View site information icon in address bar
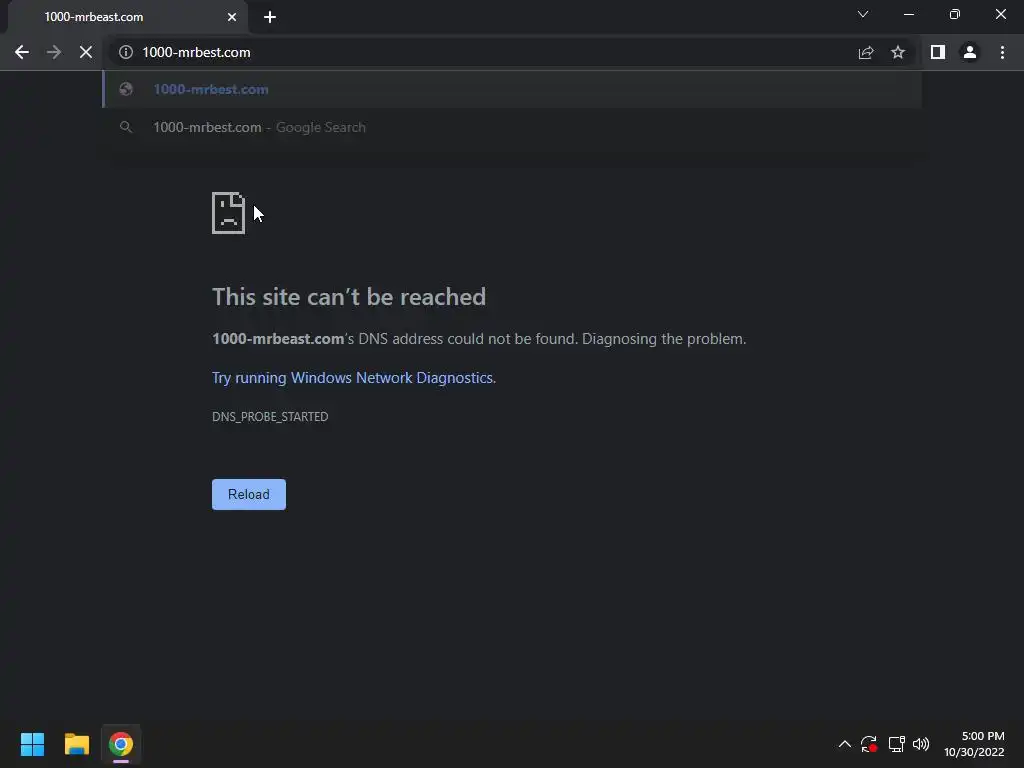 (126, 52)
